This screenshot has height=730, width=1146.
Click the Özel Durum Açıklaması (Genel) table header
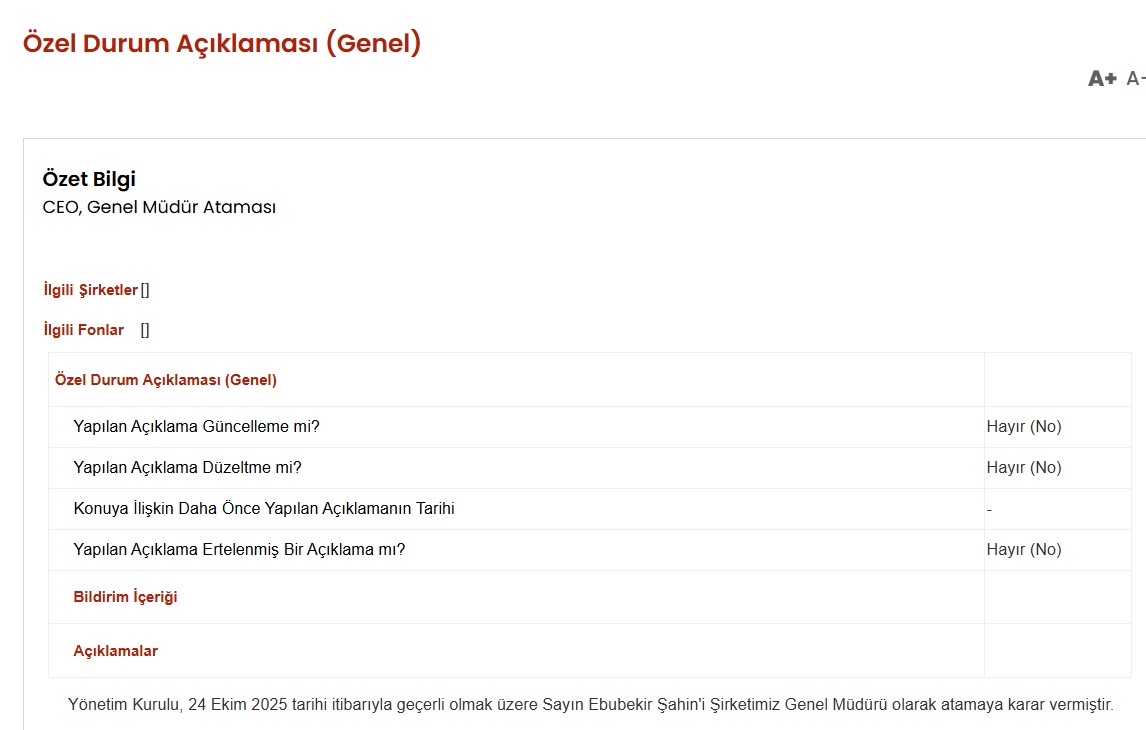click(166, 380)
